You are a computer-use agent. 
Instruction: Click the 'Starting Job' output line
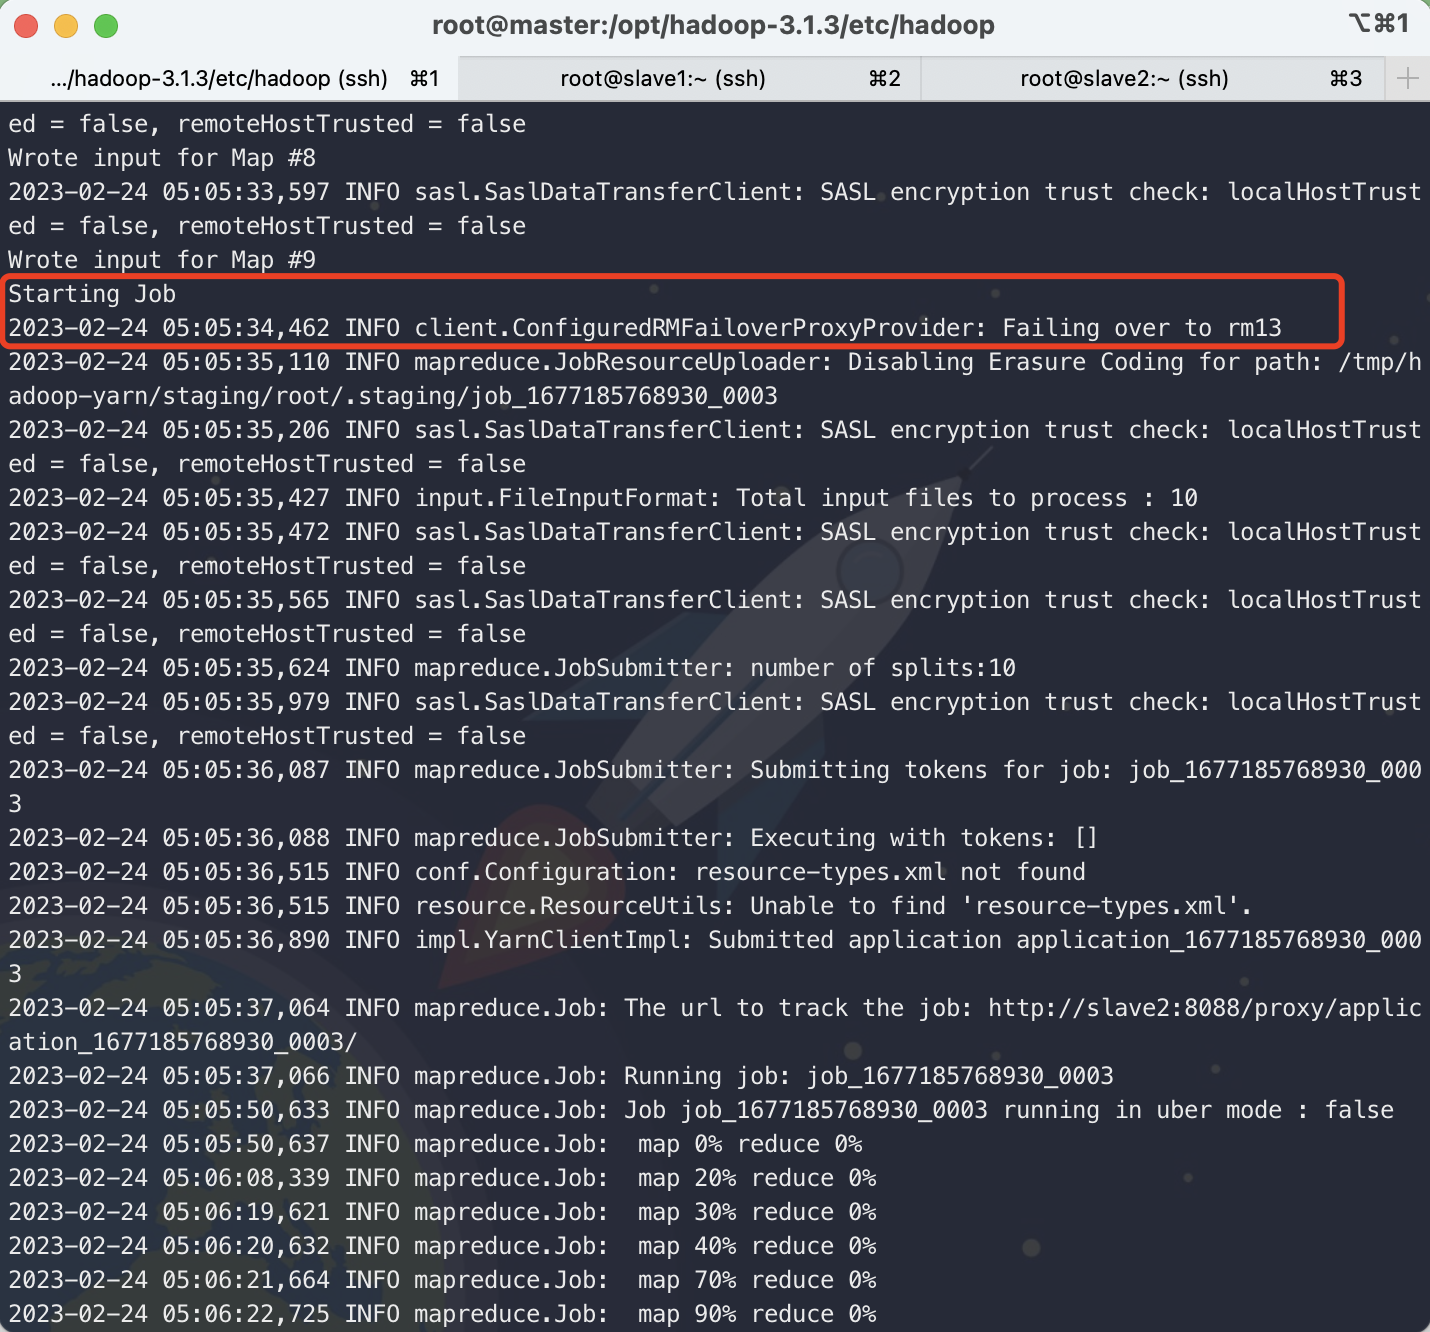coord(92,294)
